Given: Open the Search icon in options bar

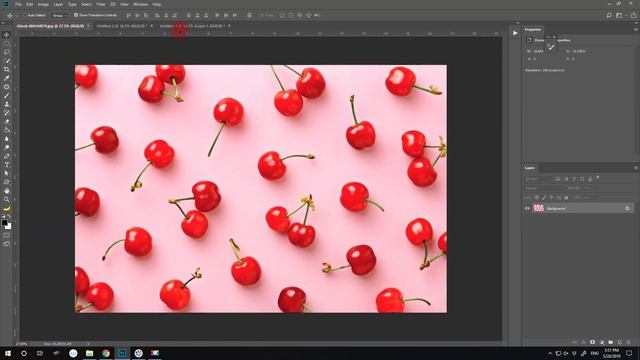Looking at the screenshot, I should click(x=609, y=16).
